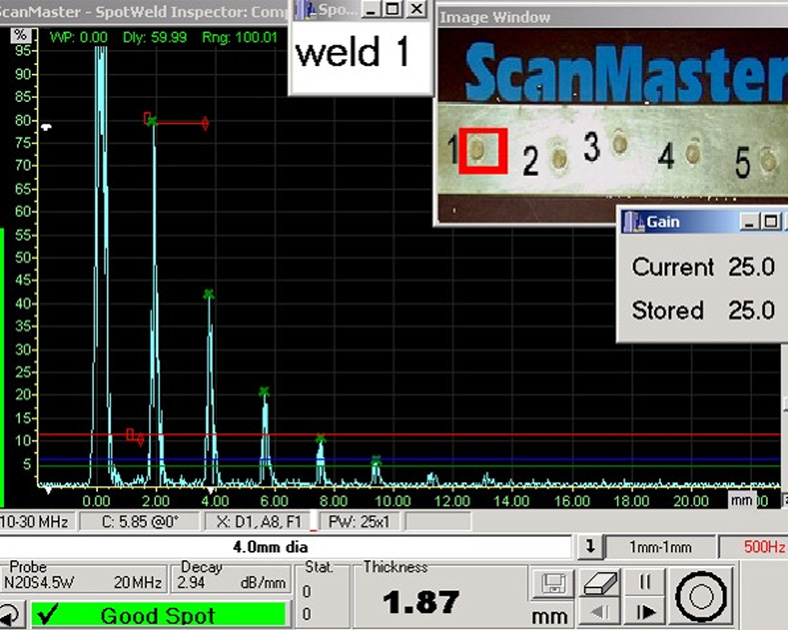Click the weld 1 label text
The width and height of the screenshot is (788, 630).
(x=353, y=52)
